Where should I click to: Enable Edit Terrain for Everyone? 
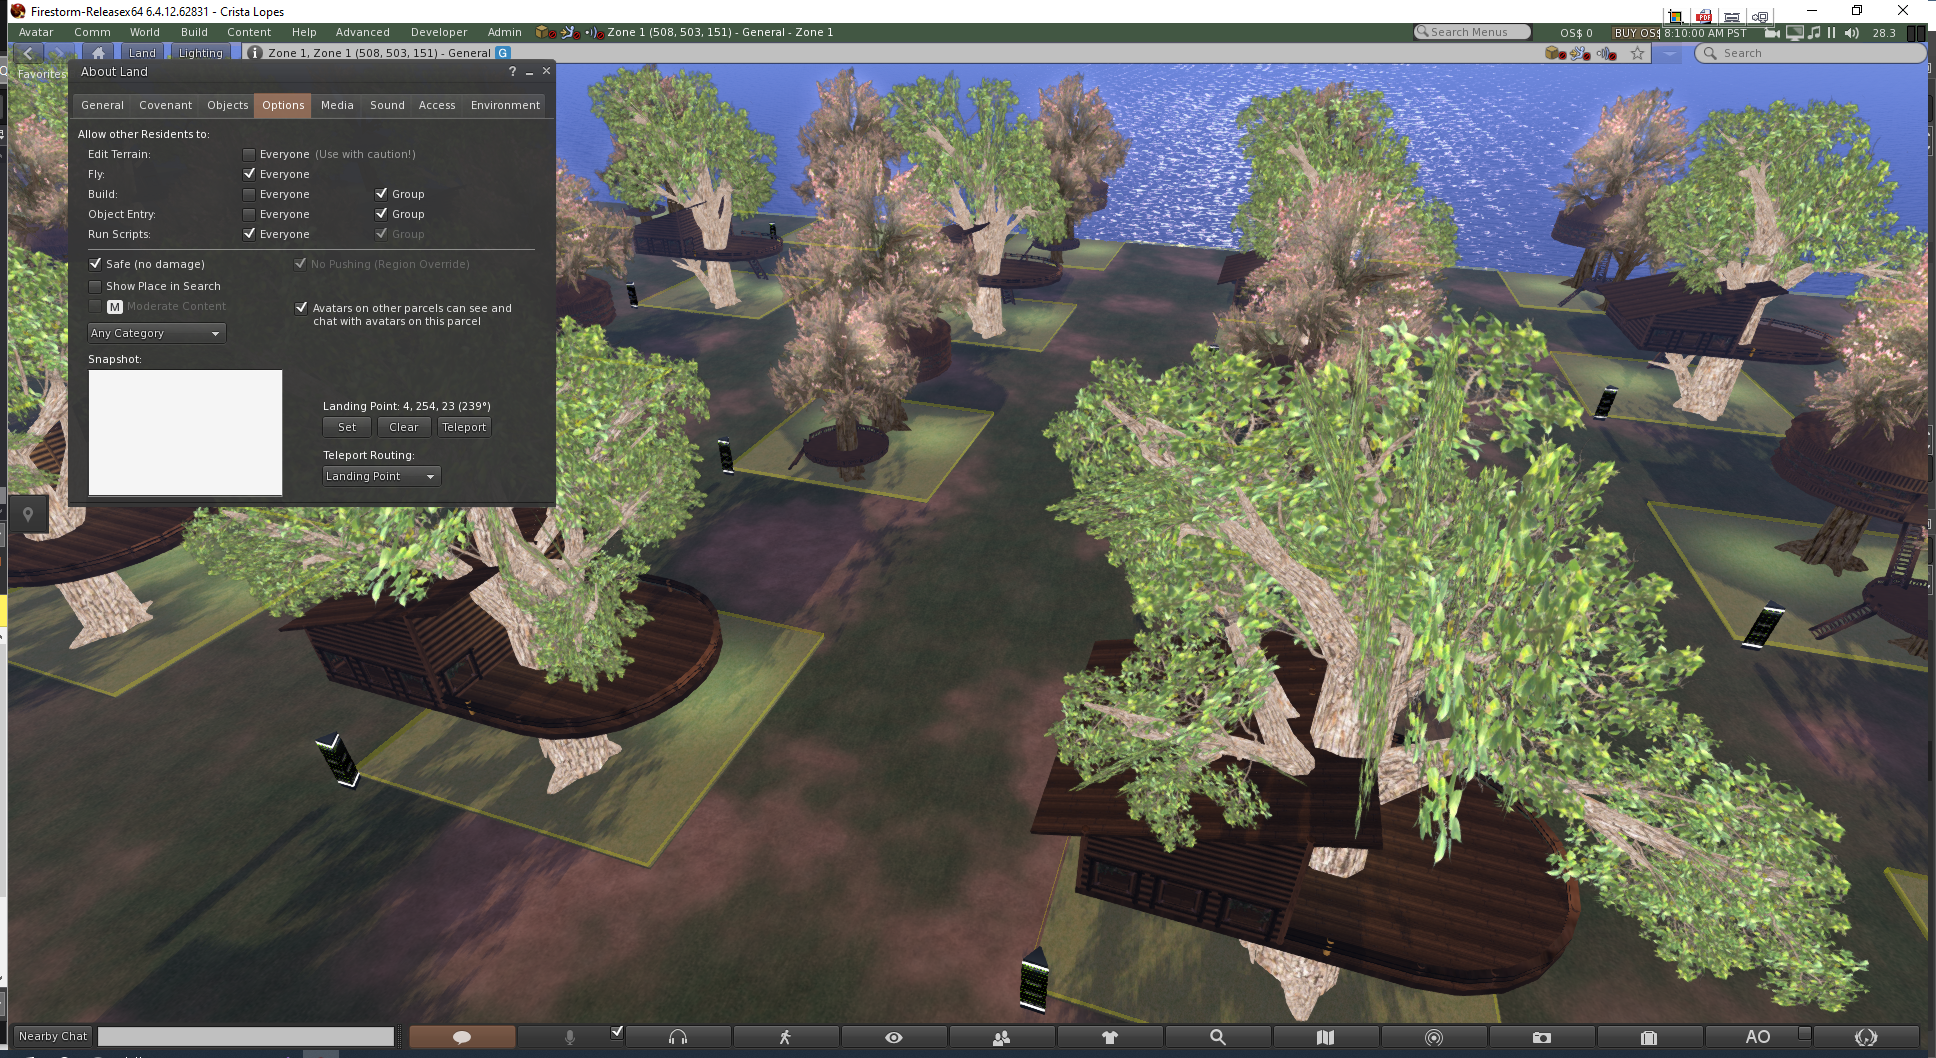pyautogui.click(x=249, y=154)
